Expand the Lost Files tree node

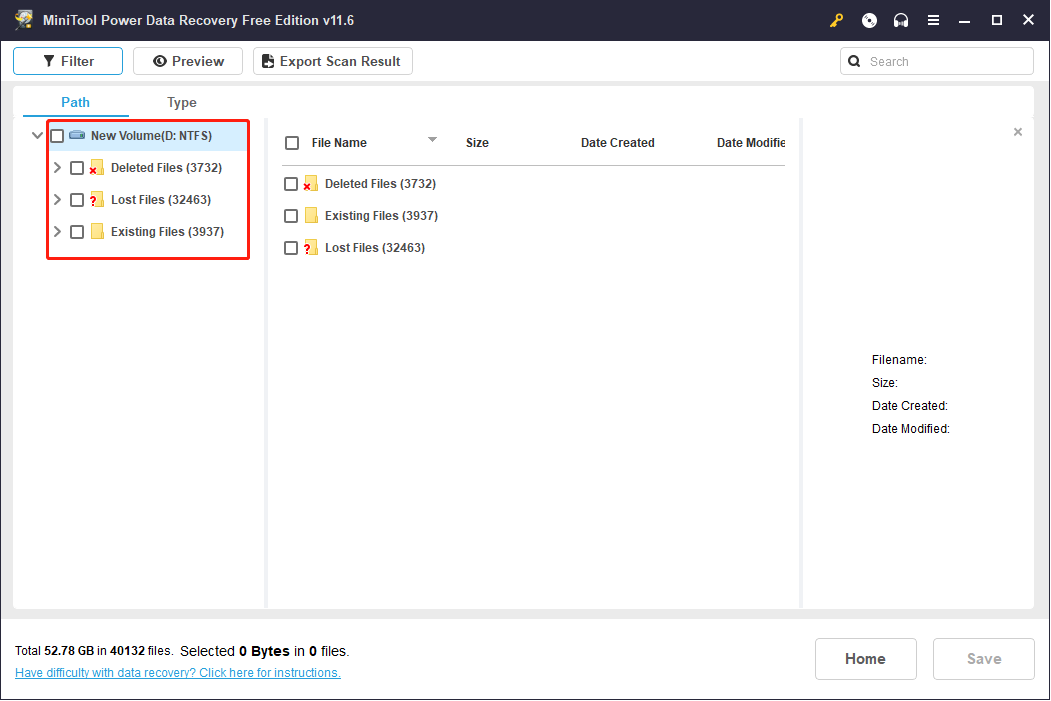click(x=57, y=200)
